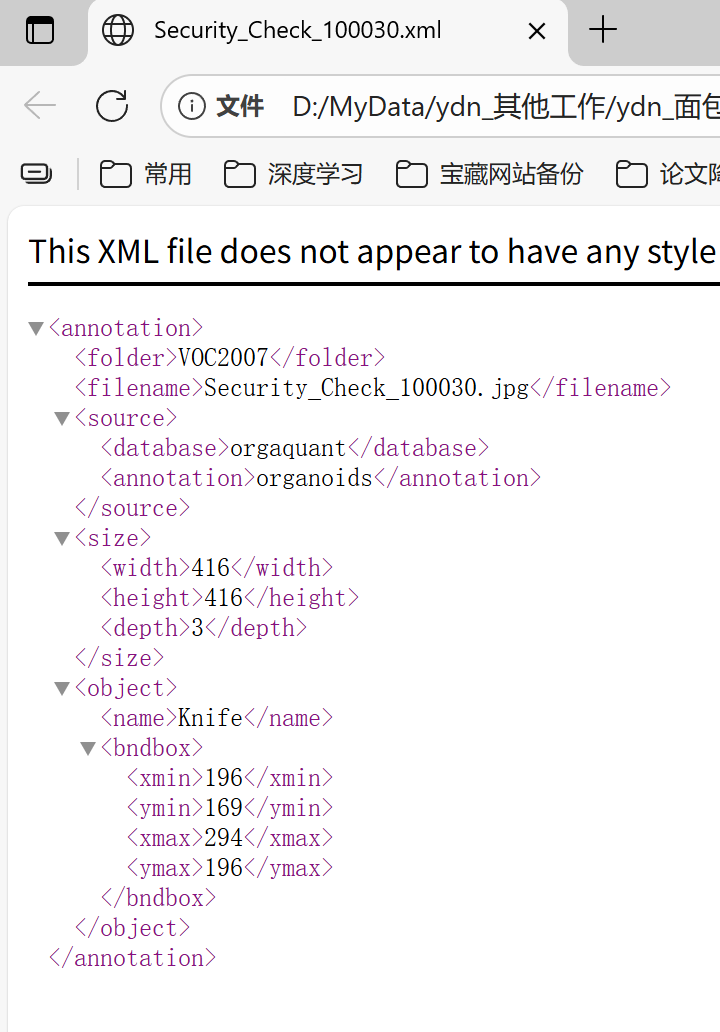Click the width value 416
The height and width of the screenshot is (1032, 720).
click(211, 568)
